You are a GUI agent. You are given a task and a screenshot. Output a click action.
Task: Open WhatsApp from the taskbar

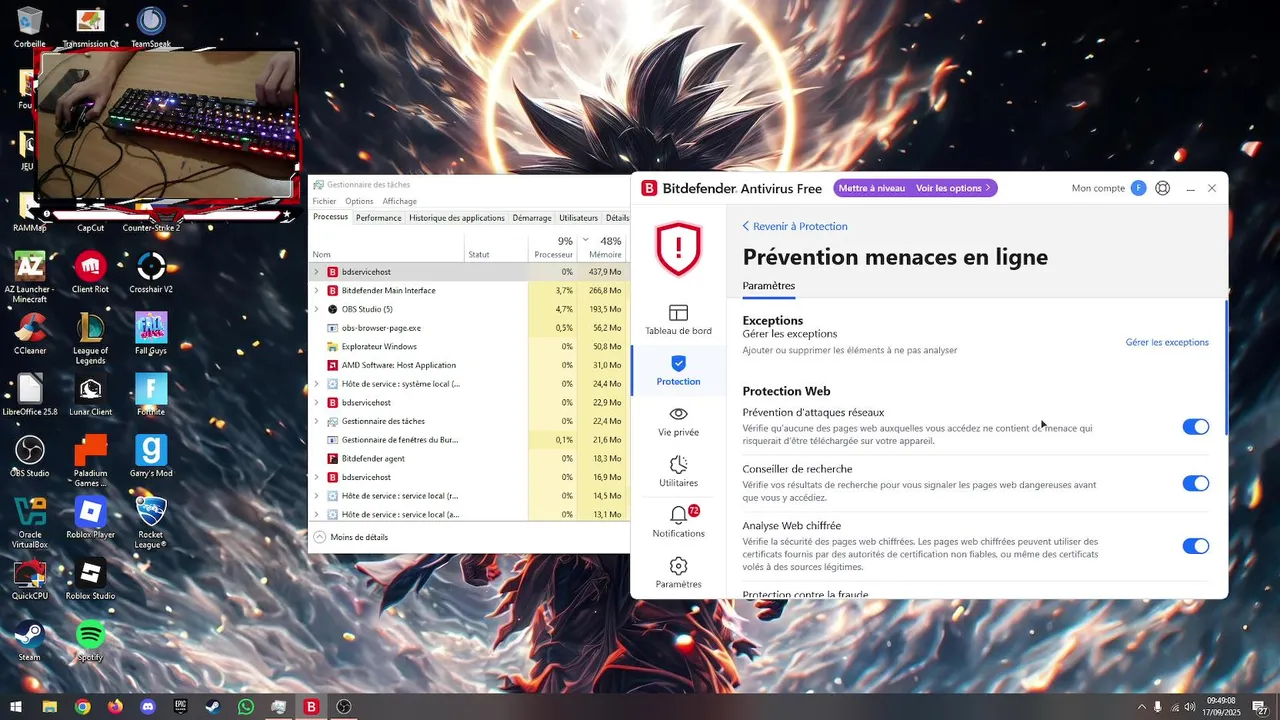click(246, 706)
